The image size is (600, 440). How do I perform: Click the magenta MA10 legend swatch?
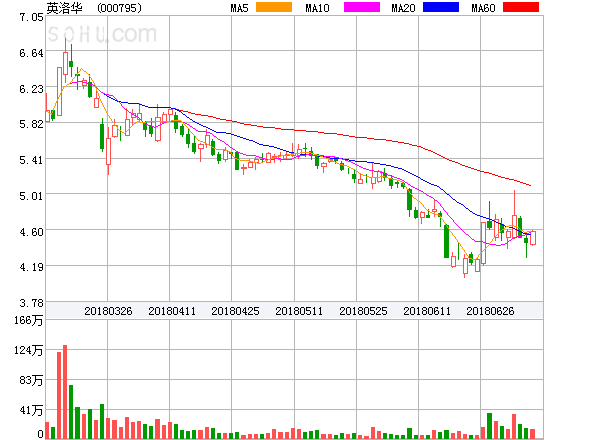tap(354, 8)
